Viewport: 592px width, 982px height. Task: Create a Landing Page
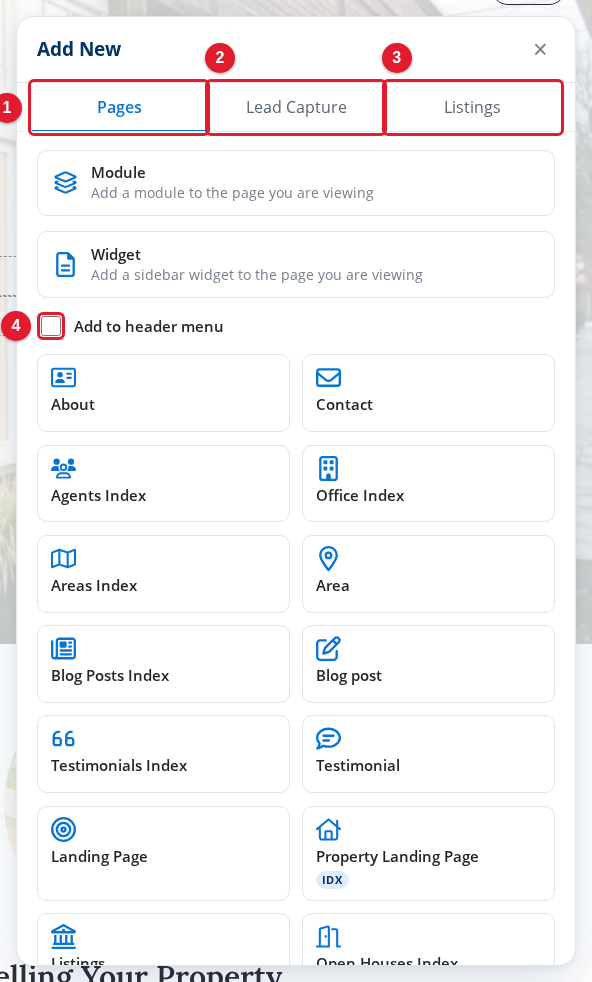(164, 853)
